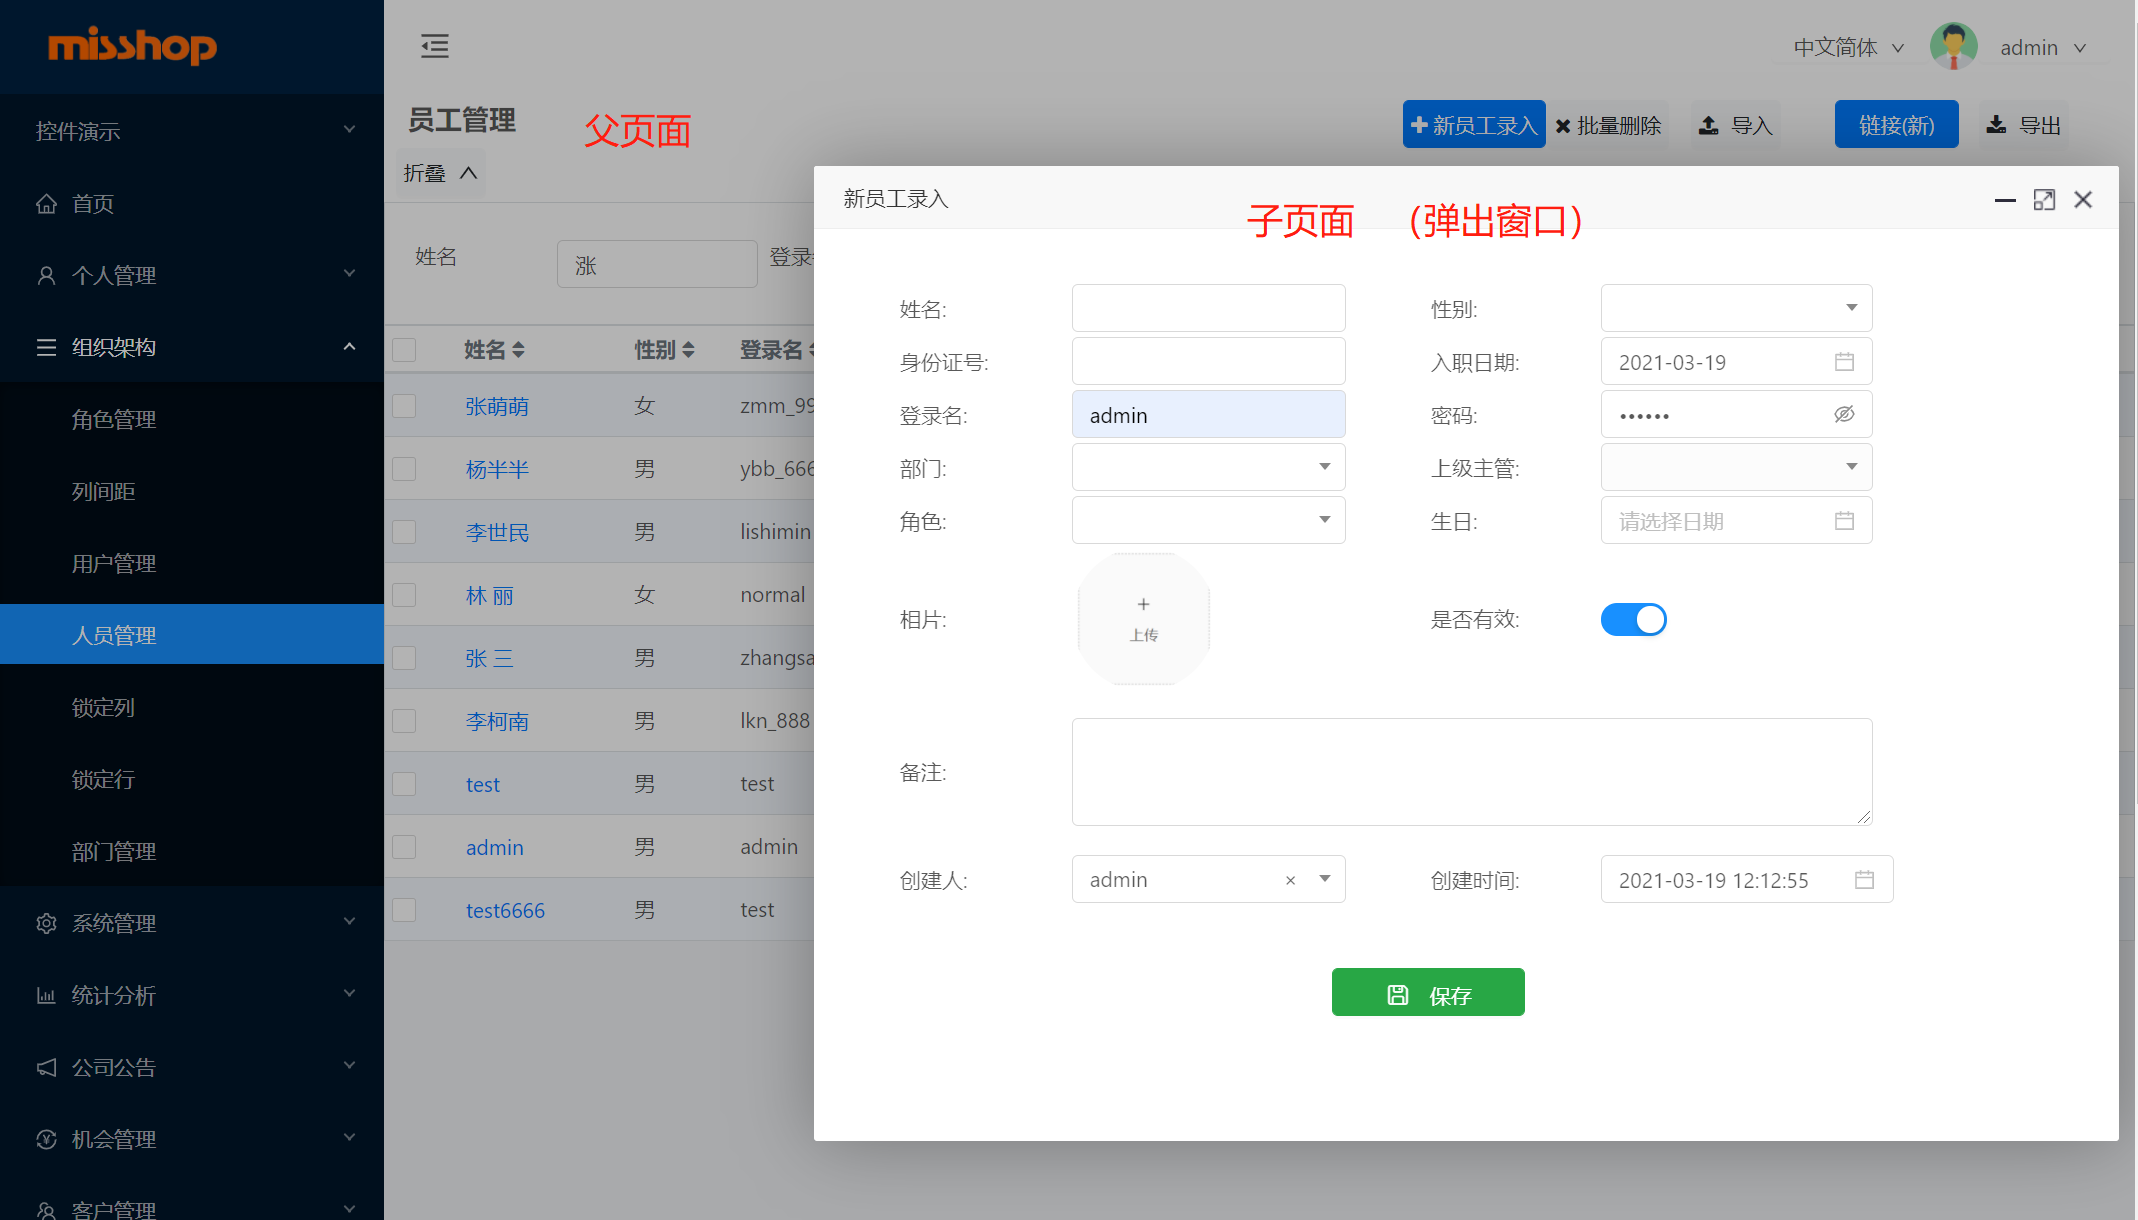Open the hire date calendar icon
This screenshot has width=2138, height=1220.
1844,362
